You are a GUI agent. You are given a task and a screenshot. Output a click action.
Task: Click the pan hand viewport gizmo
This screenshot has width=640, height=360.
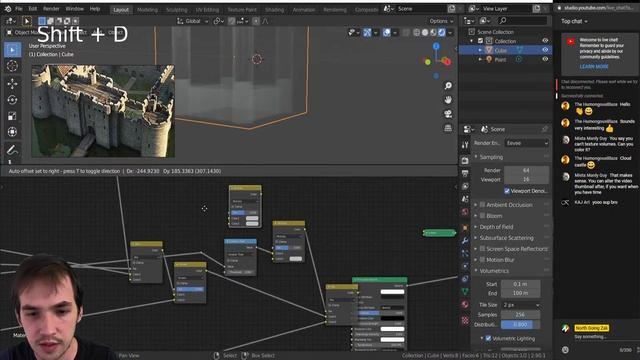click(x=448, y=100)
